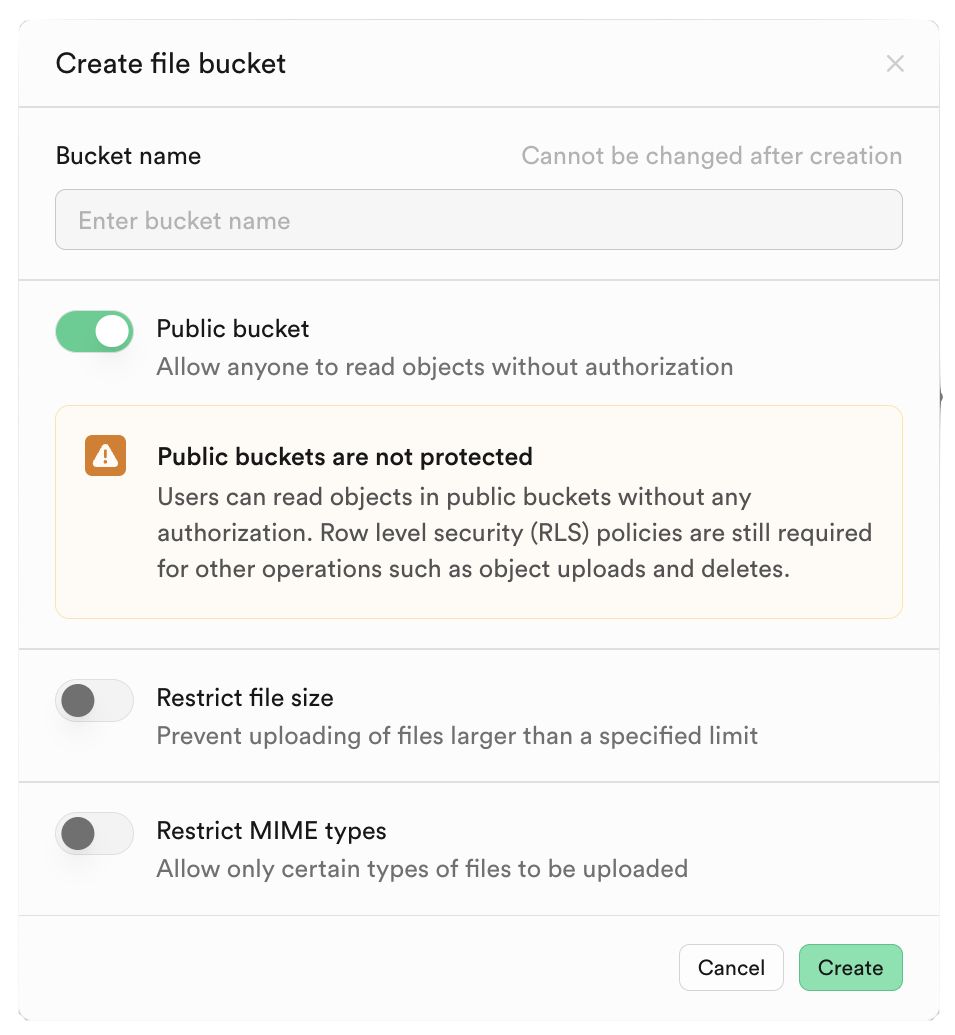Click the Restrict file size label
This screenshot has height=1035, width=955.
[x=245, y=698]
